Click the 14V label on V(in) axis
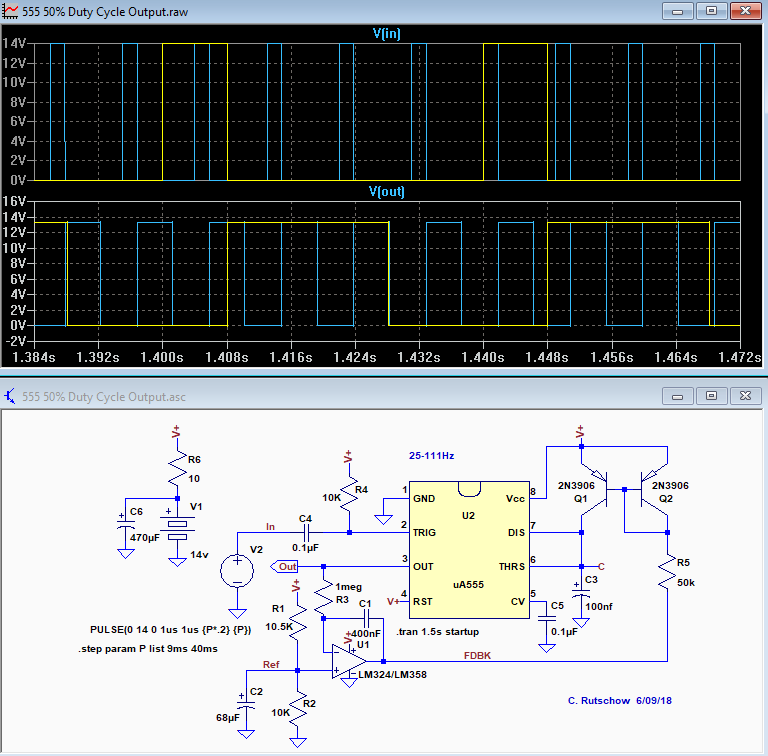Screen dimensions: 768x756 pos(14,43)
